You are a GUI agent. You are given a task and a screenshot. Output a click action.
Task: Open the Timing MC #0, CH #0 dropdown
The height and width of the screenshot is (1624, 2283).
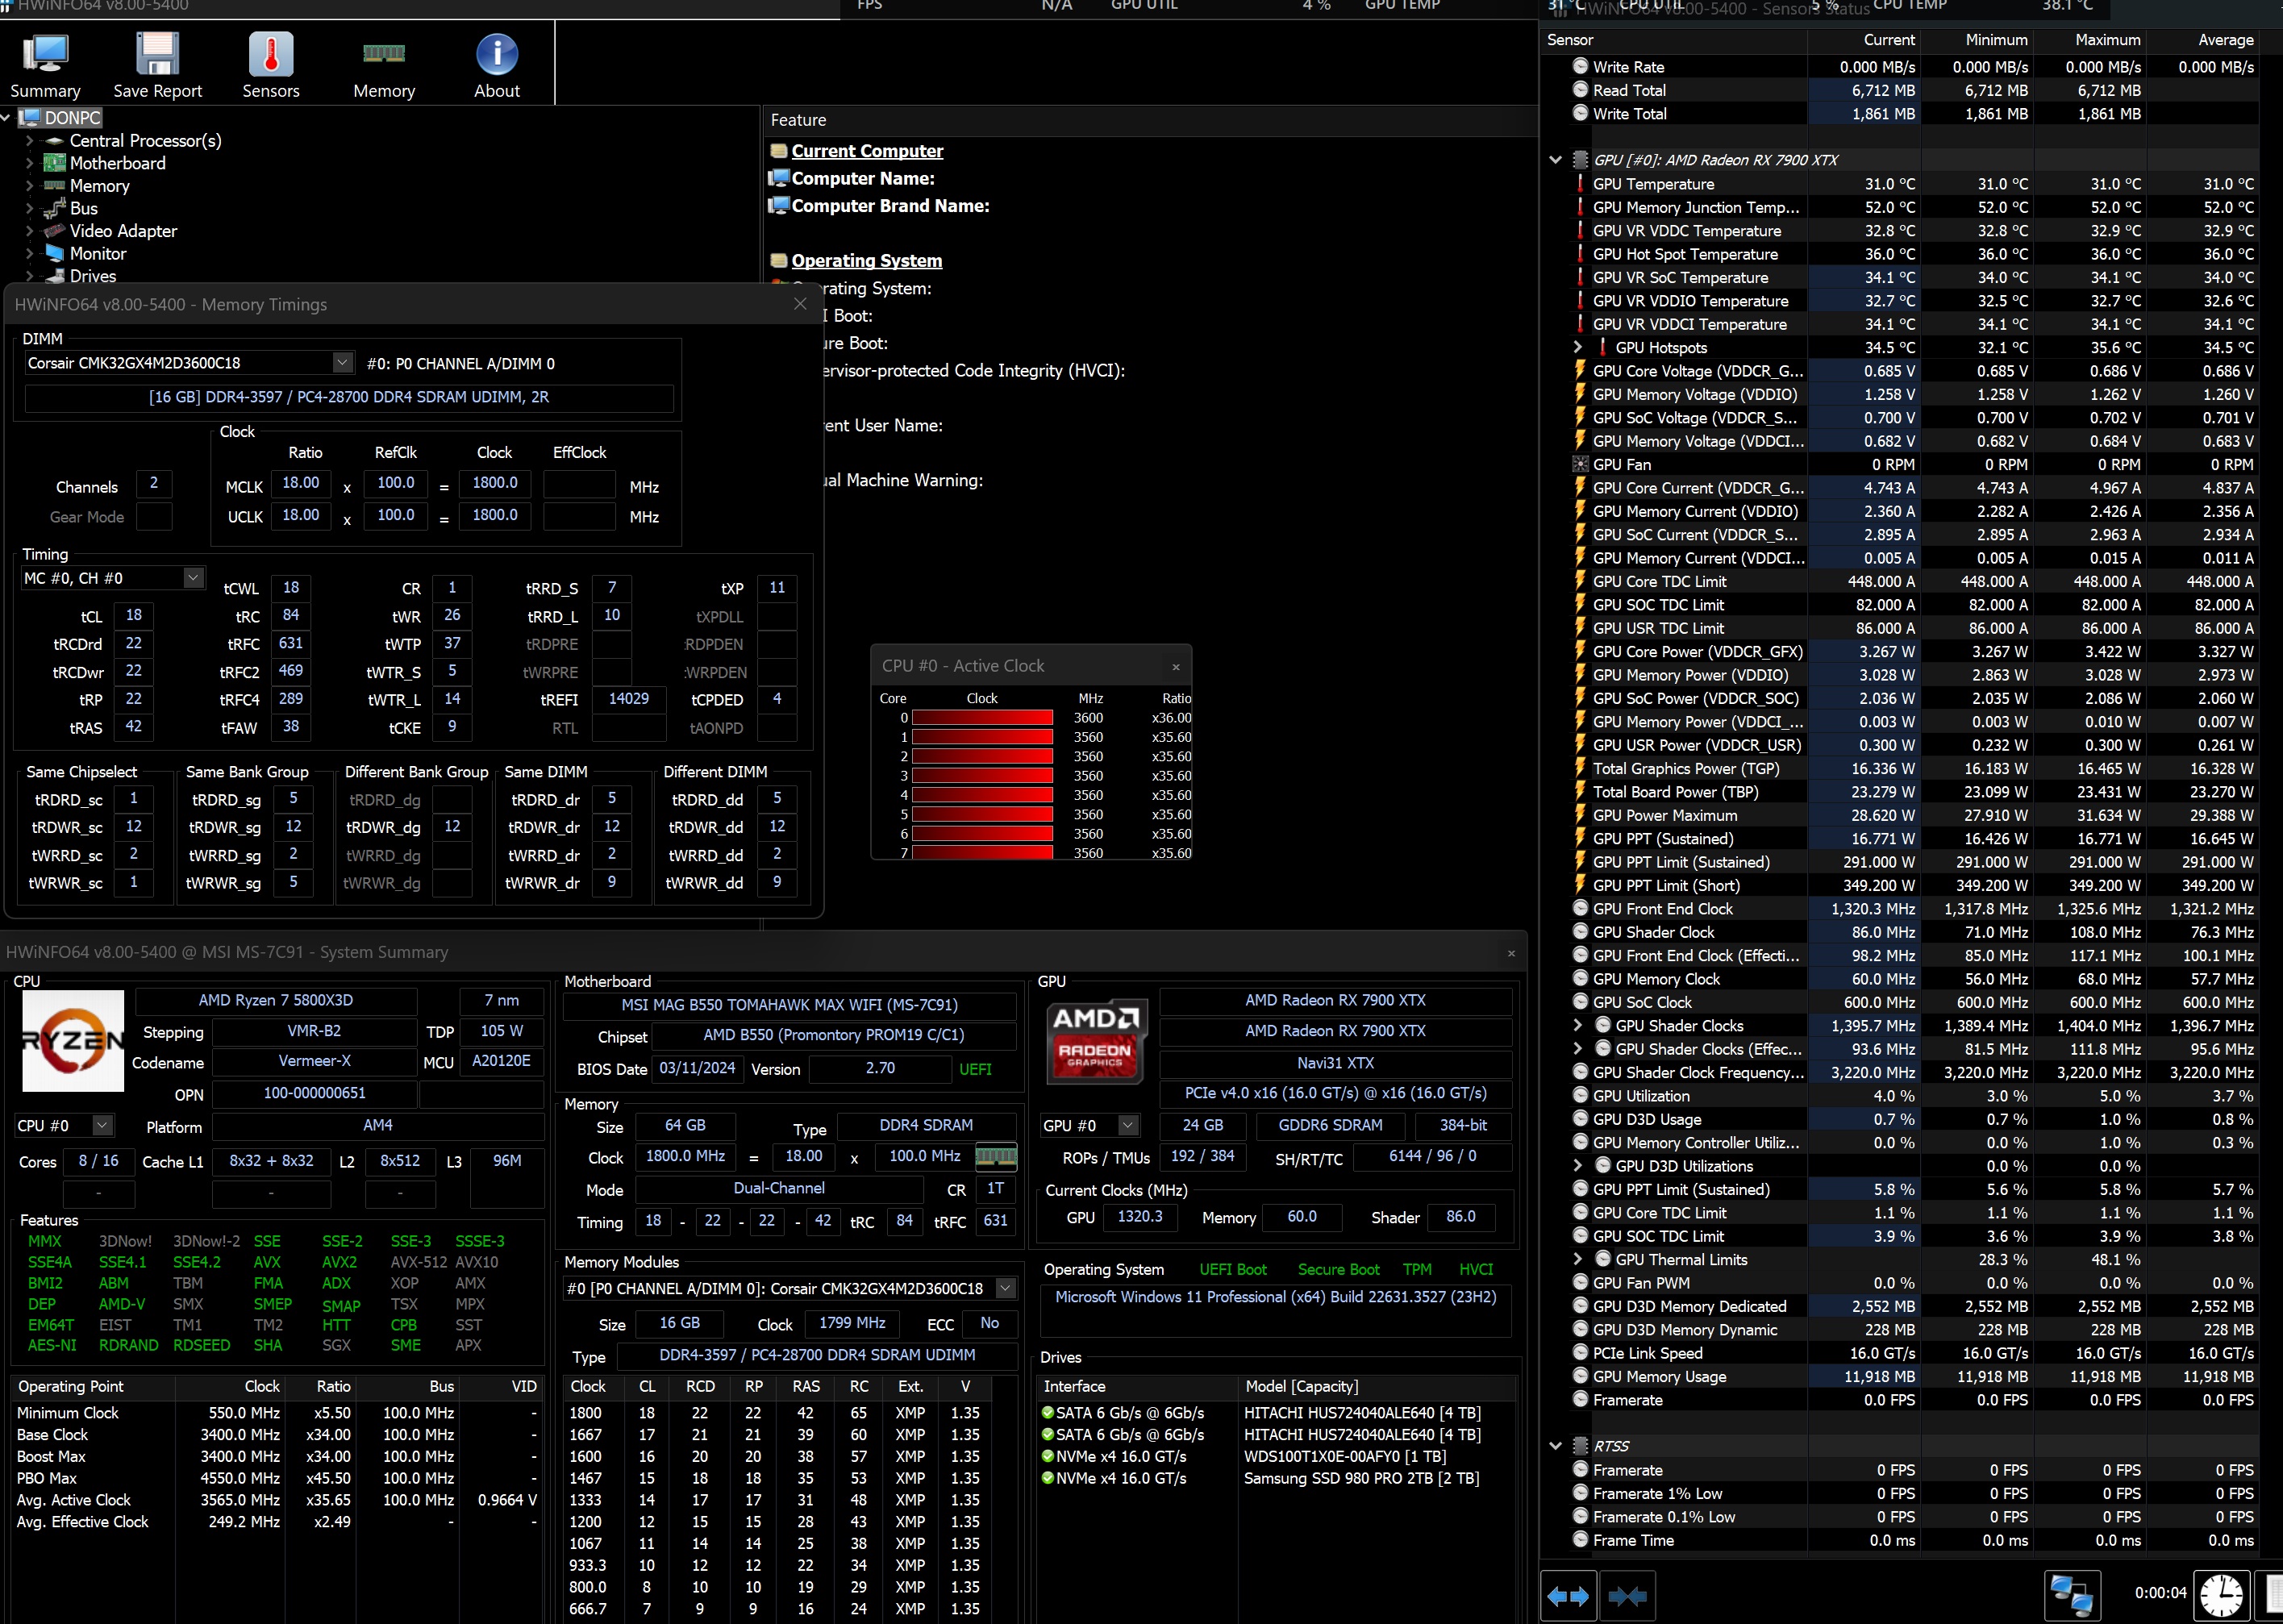coord(193,578)
